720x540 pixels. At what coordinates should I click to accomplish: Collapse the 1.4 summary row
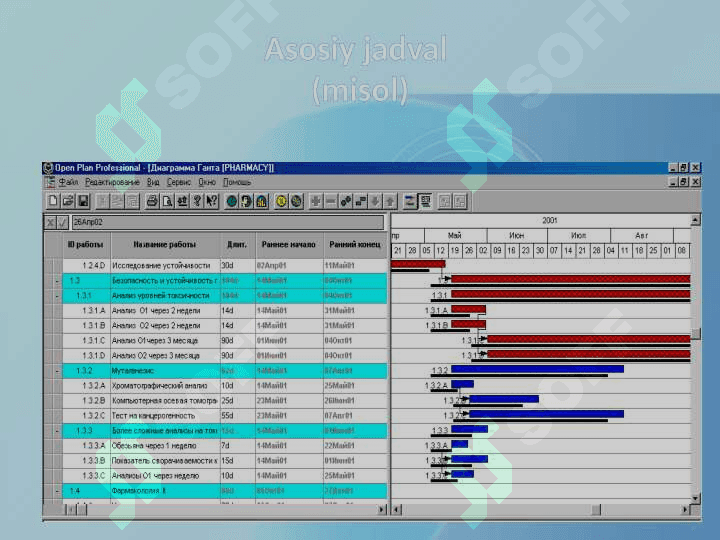57,491
